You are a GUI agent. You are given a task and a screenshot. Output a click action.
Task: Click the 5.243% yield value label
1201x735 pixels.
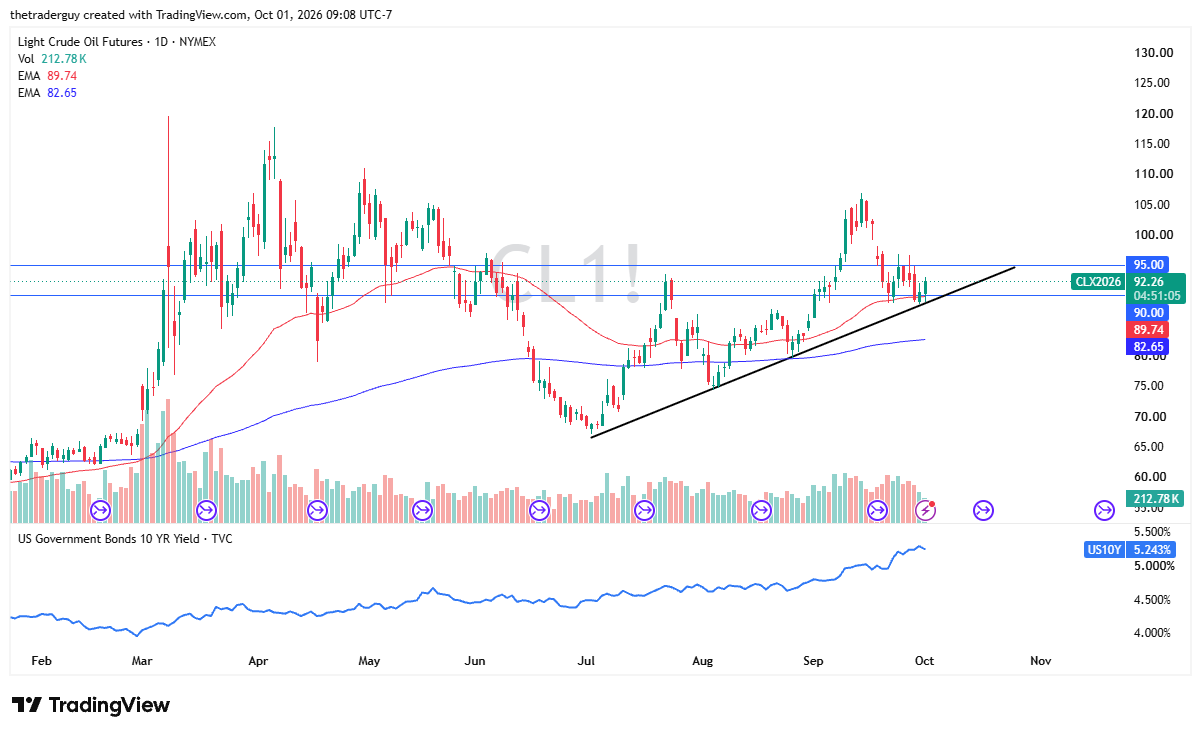1153,549
